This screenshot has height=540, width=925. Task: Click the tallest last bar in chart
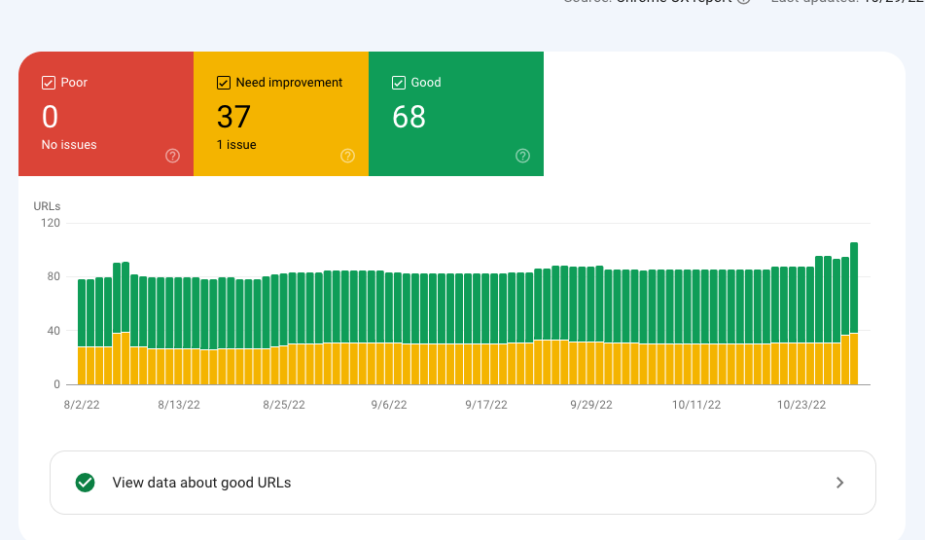[x=854, y=313]
